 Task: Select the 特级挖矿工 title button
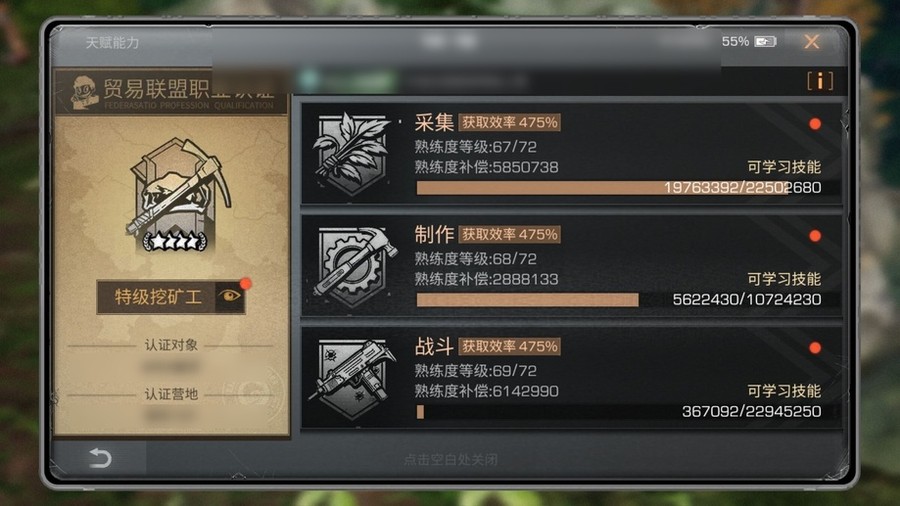click(157, 297)
